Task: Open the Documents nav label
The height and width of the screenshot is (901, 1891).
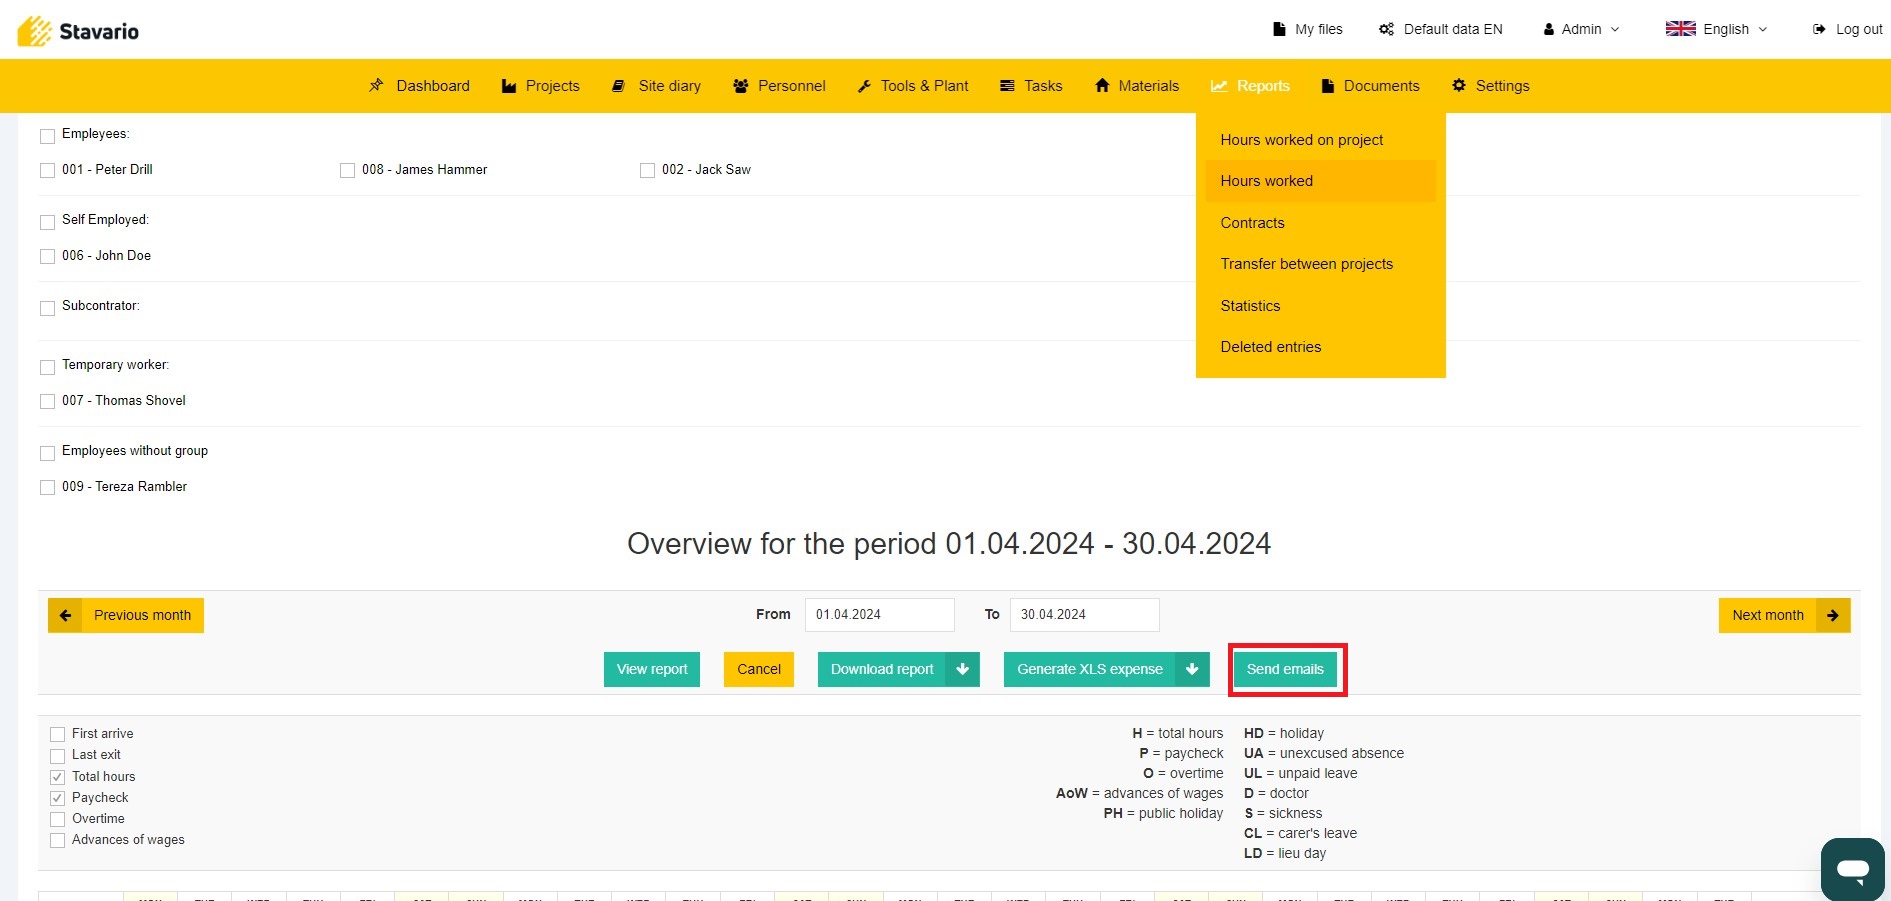Action: [1381, 86]
